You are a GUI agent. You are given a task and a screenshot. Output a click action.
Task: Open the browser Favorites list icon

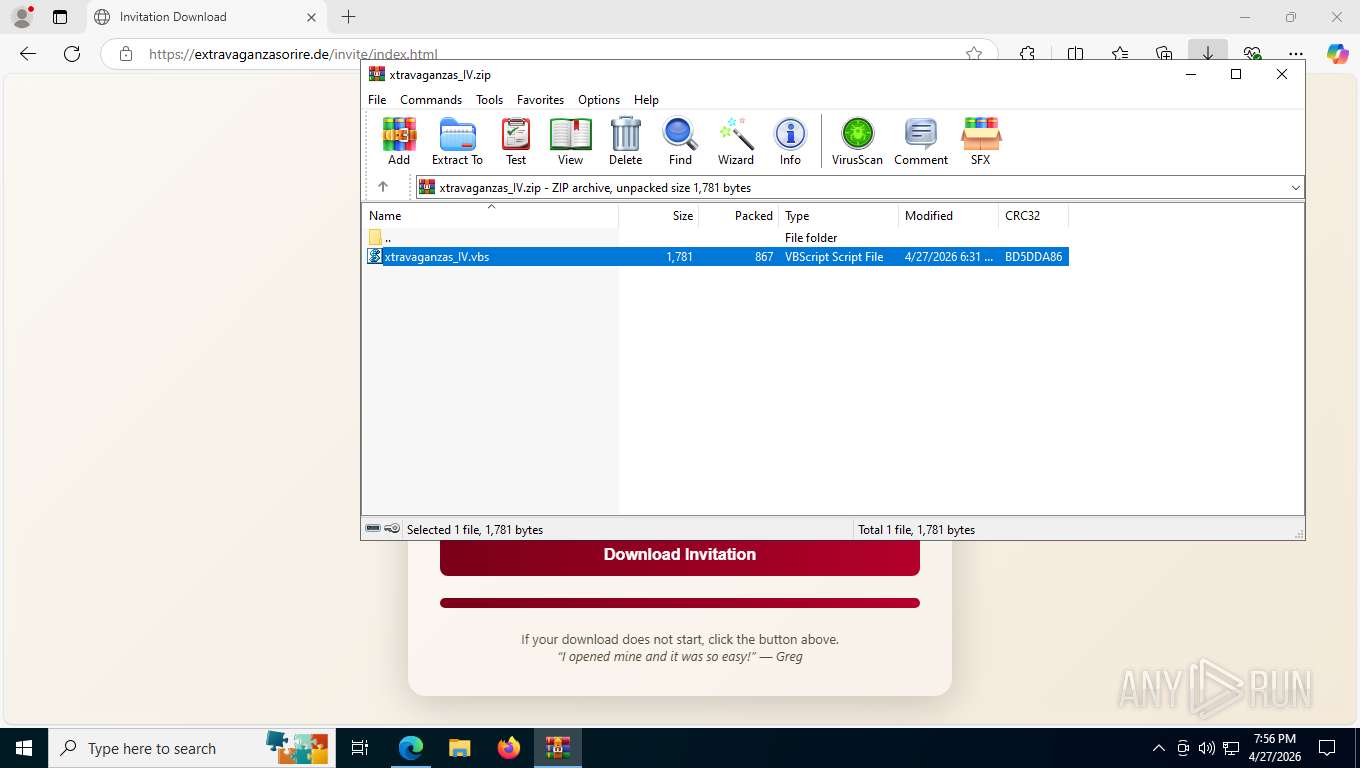[1119, 54]
